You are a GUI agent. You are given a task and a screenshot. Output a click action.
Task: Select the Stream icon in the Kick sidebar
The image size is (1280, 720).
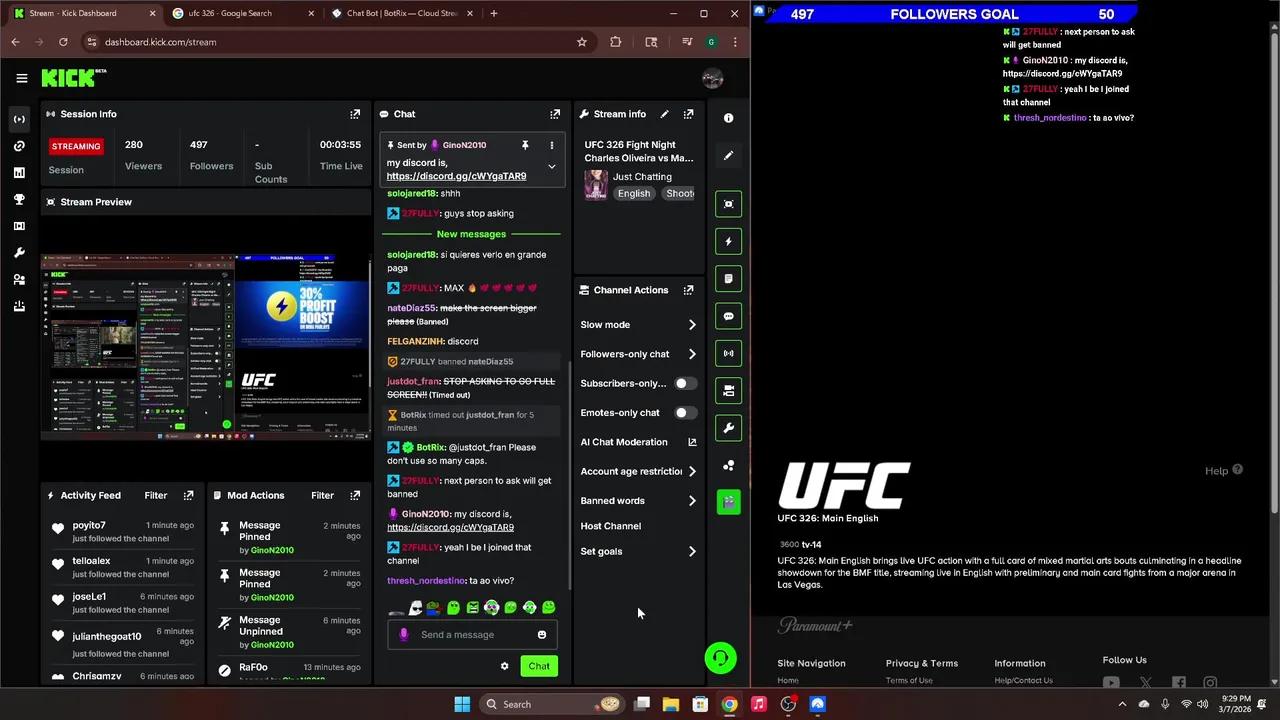[x=20, y=119]
